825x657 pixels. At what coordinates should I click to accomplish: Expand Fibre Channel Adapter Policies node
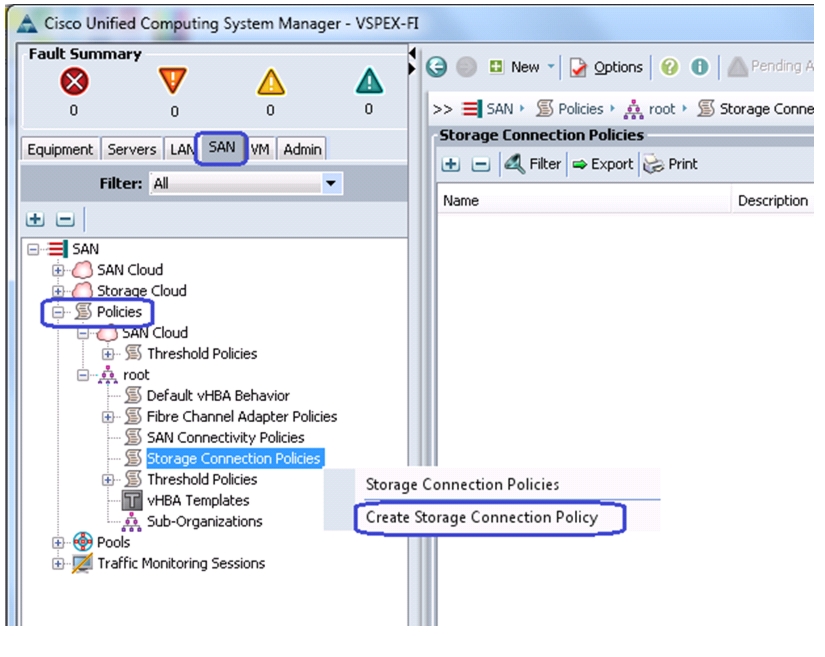click(108, 417)
